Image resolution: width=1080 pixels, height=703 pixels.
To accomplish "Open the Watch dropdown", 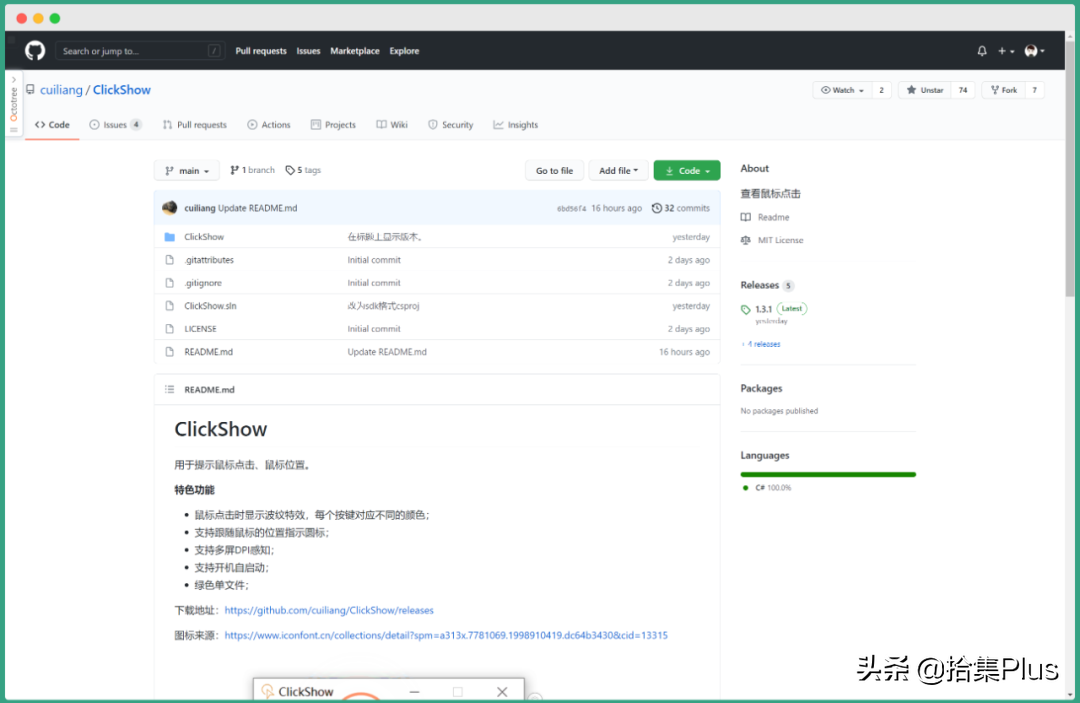I will [842, 90].
